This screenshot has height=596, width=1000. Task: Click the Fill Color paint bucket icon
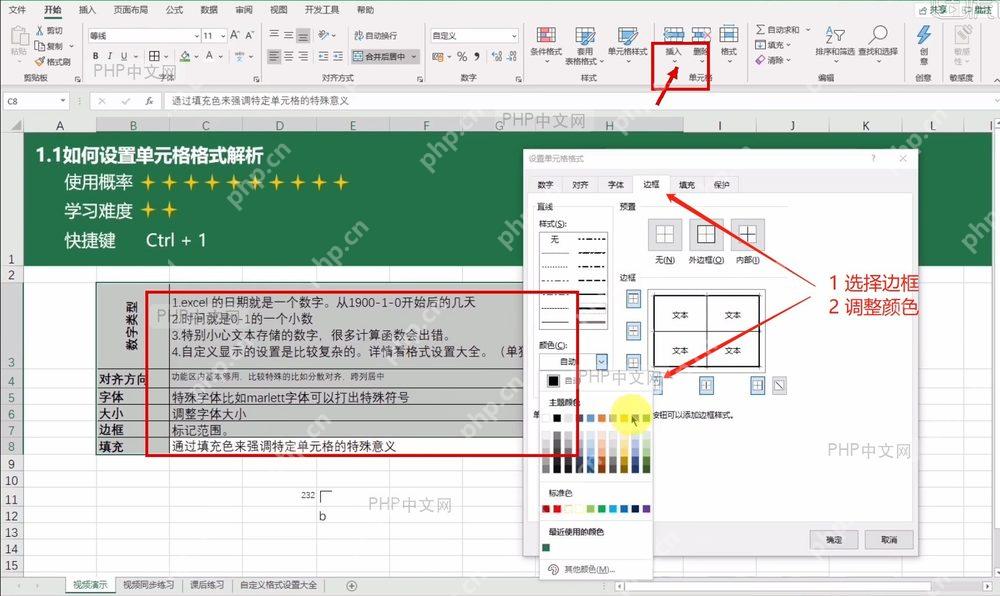(185, 56)
